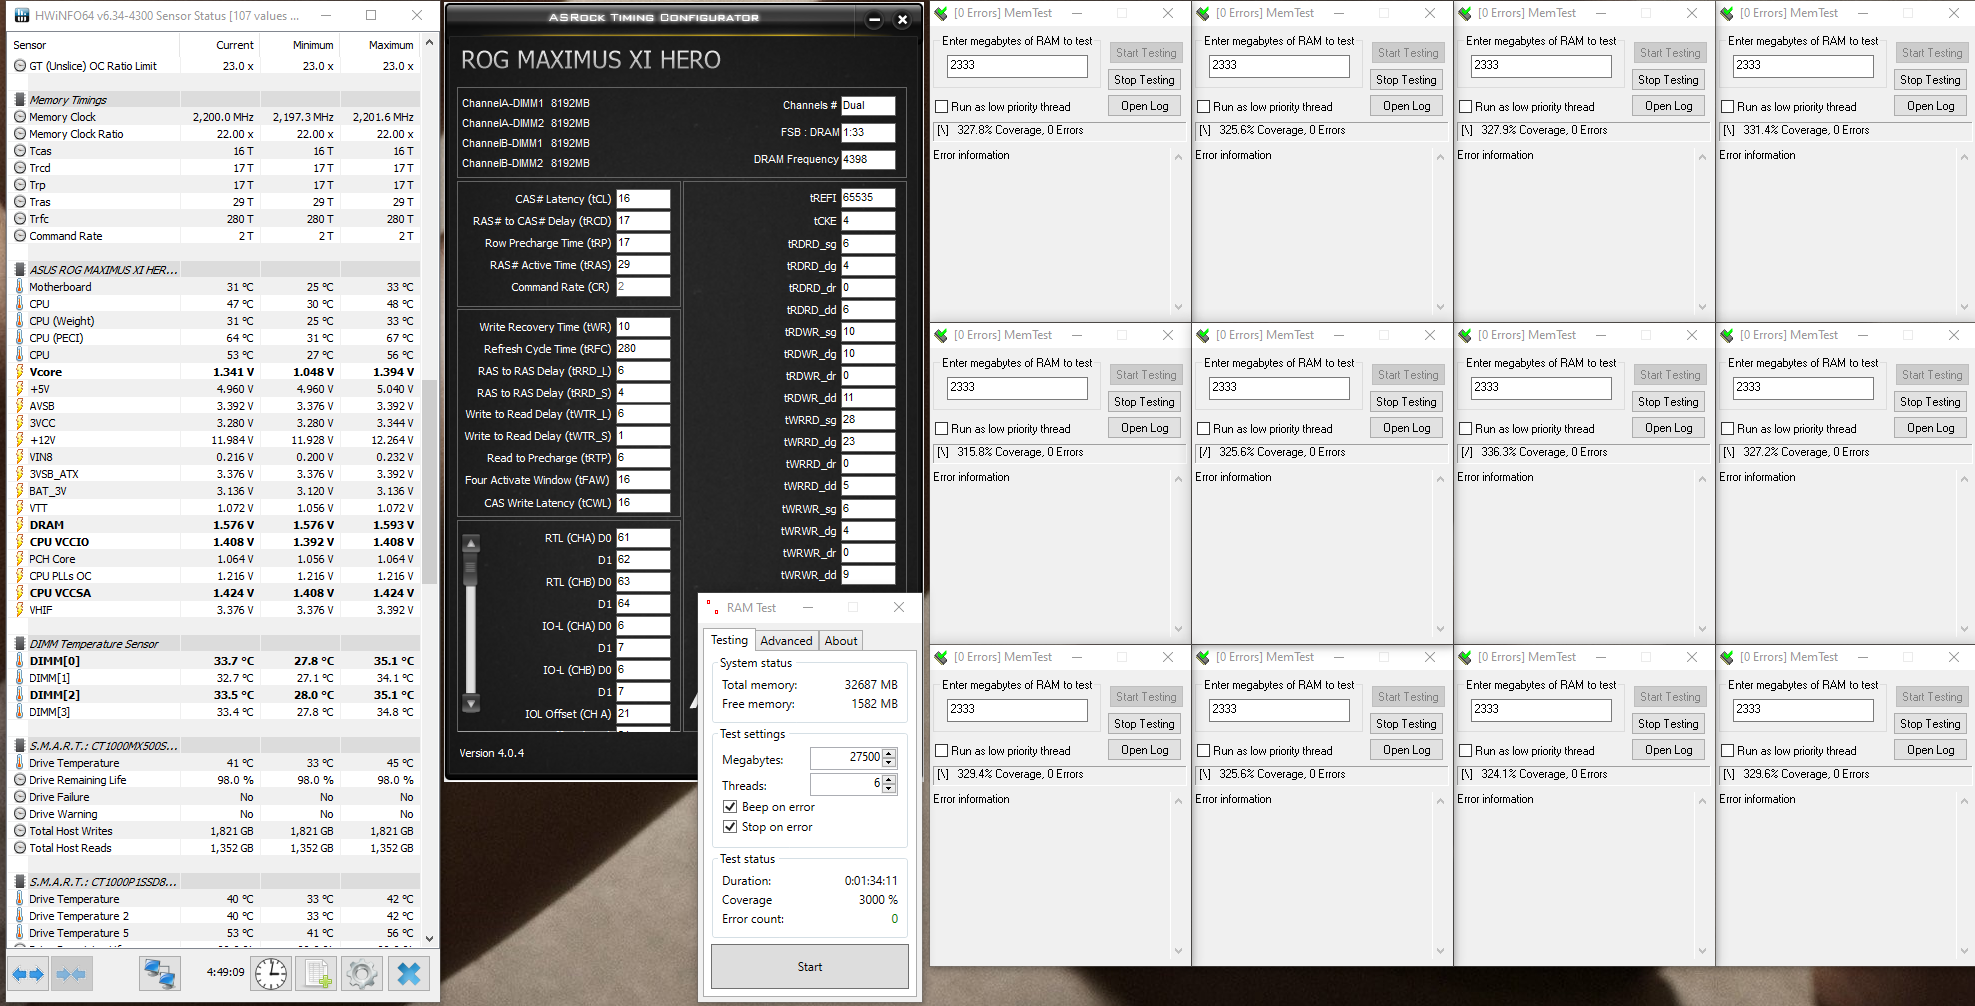Close the ASRock Timing Configurator window
The image size is (1975, 1006).
(902, 19)
